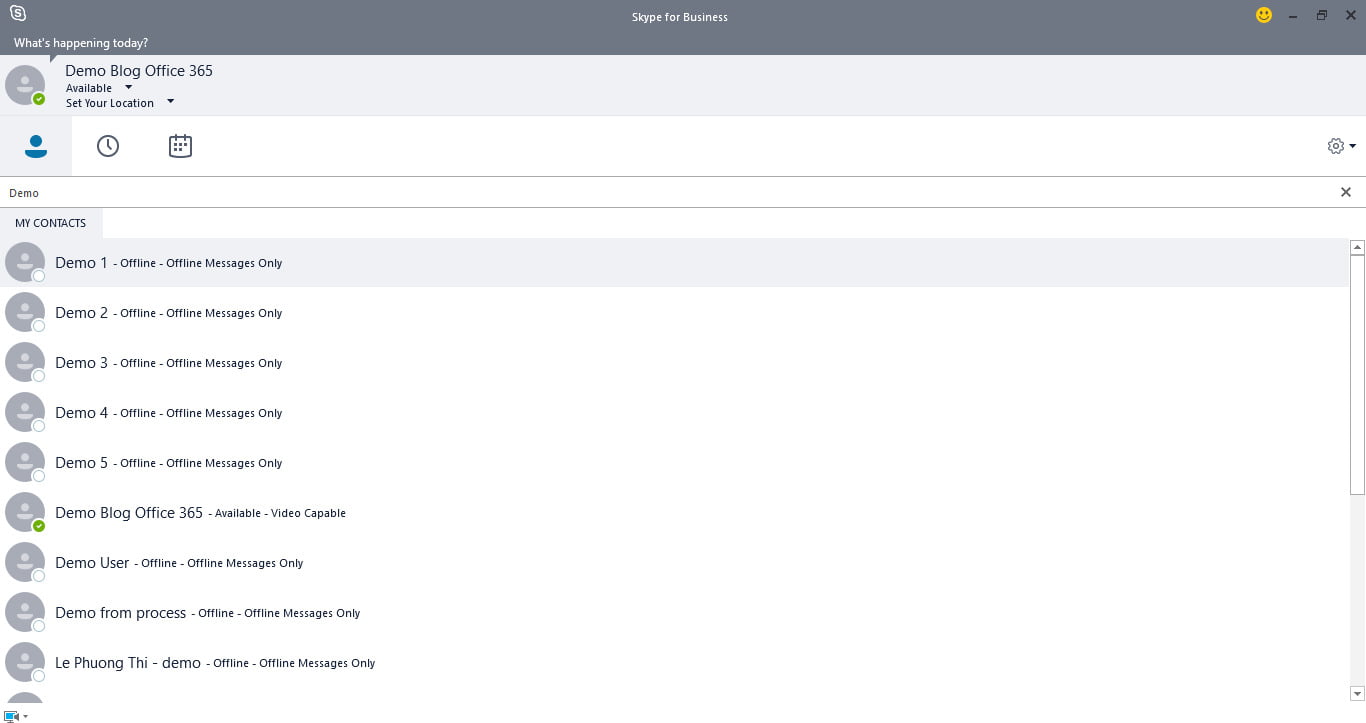This screenshot has width=1366, height=723.
Task: Click Demo from process avatar picture
Action: point(25,612)
